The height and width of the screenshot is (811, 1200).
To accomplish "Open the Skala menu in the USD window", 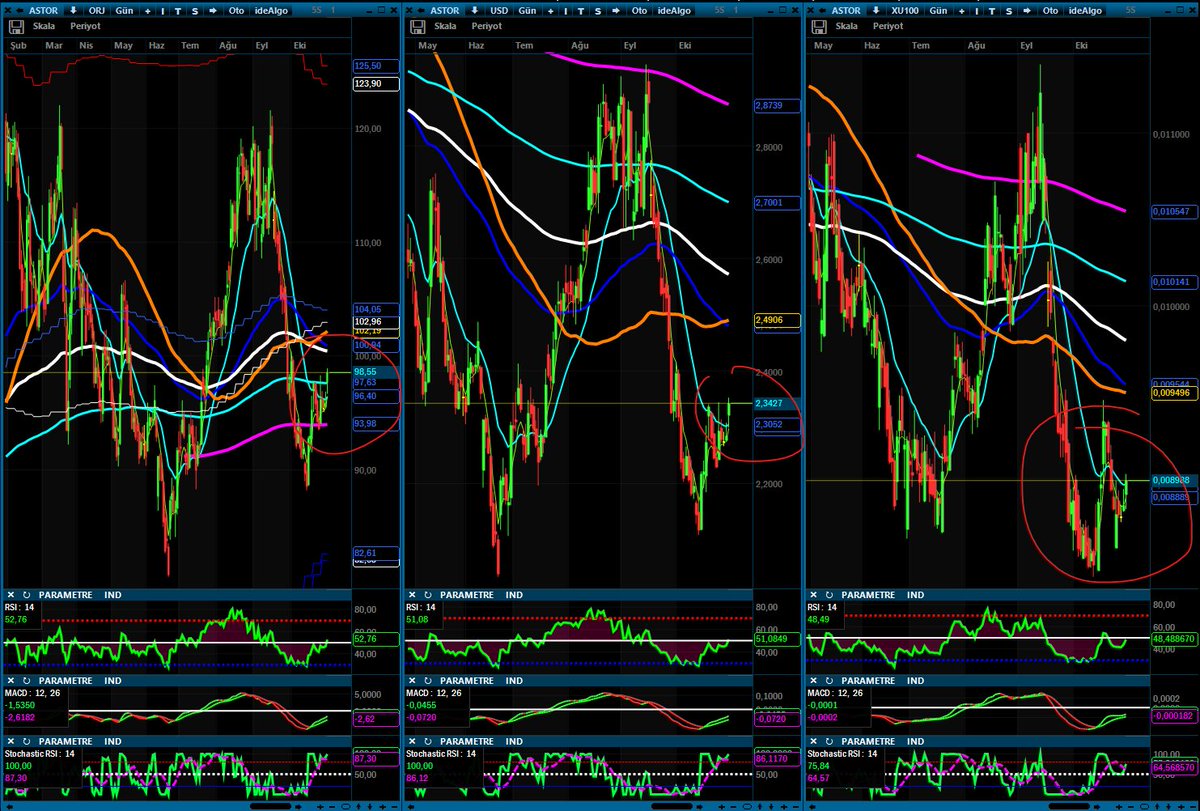I will point(444,27).
